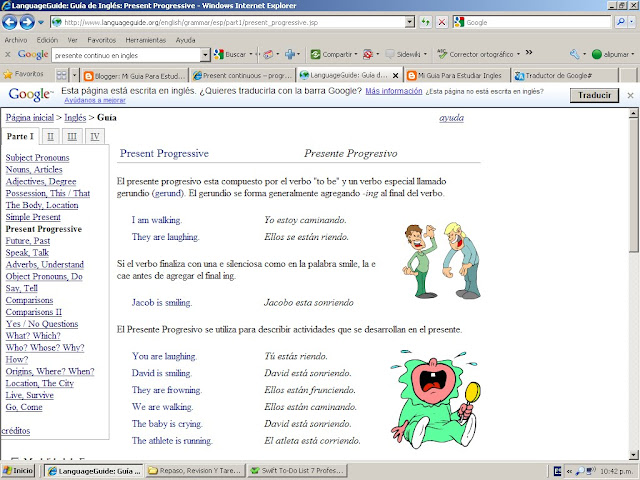The width and height of the screenshot is (640, 480).
Task: Open the Simple Present lesson link
Action: click(33, 217)
